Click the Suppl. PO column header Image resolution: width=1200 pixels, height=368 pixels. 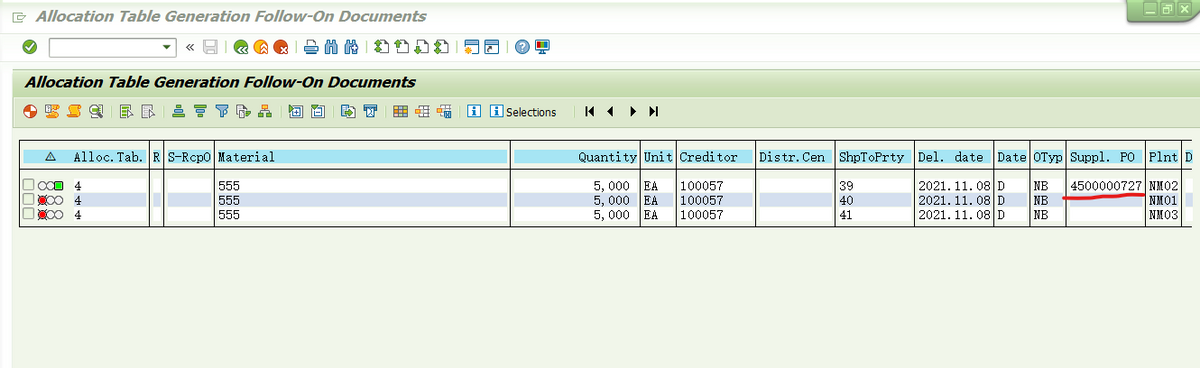click(x=1106, y=157)
